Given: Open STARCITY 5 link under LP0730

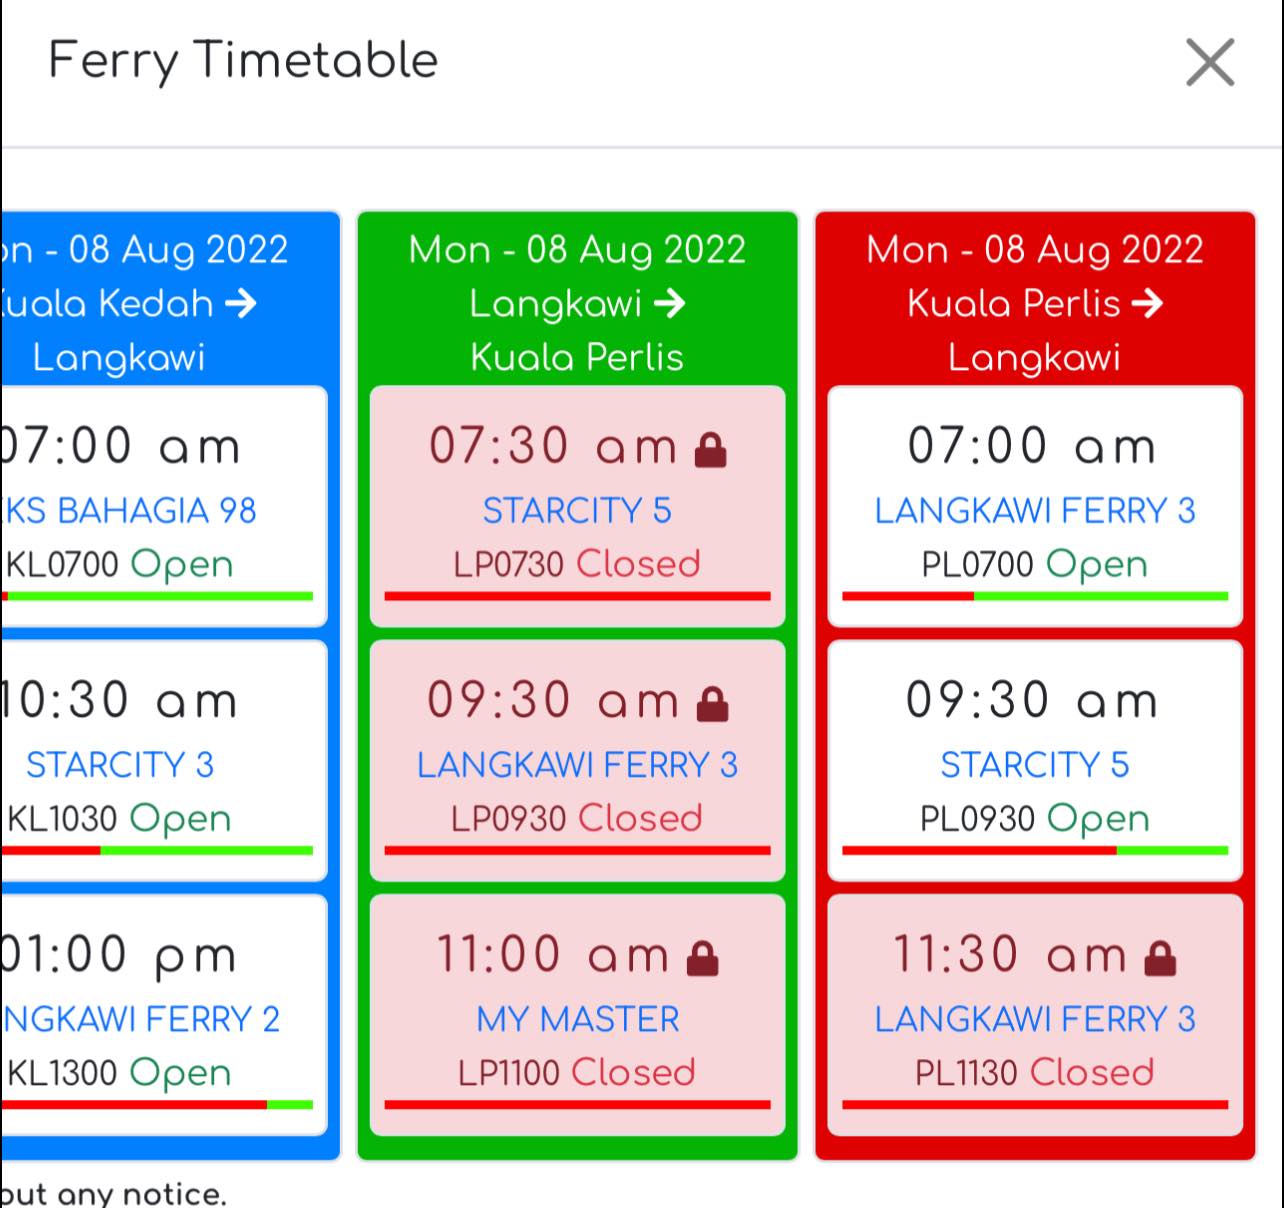Looking at the screenshot, I should coord(577,511).
